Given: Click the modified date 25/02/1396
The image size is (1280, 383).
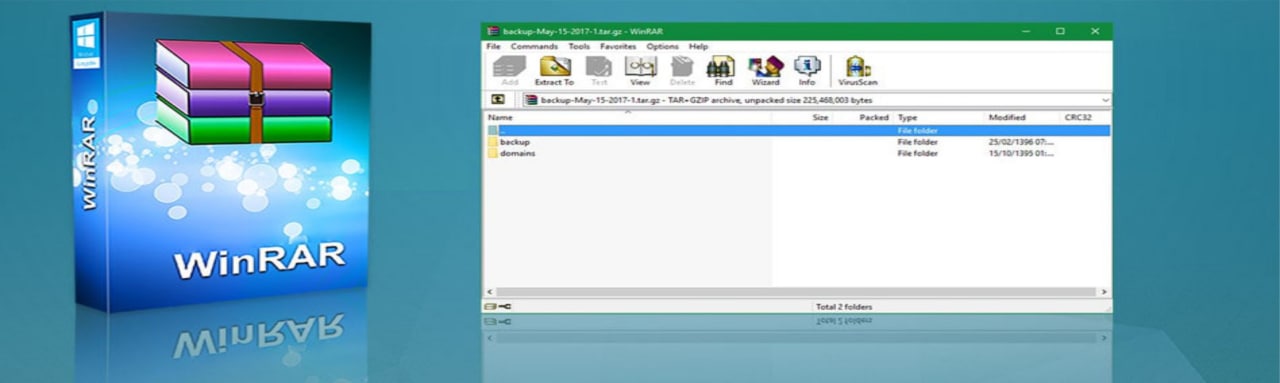Looking at the screenshot, I should coord(1021,142).
